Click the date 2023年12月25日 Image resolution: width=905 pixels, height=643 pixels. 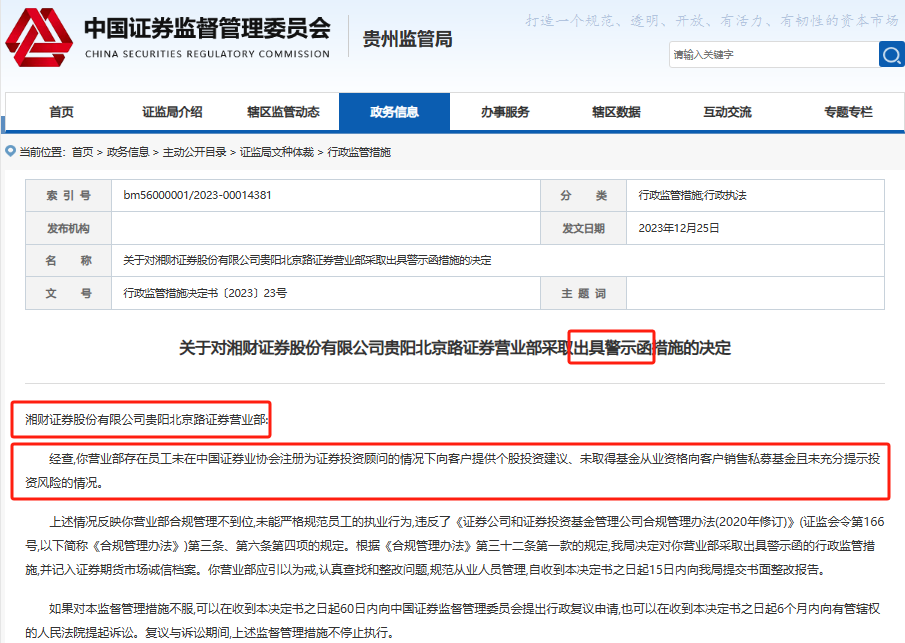click(679, 228)
